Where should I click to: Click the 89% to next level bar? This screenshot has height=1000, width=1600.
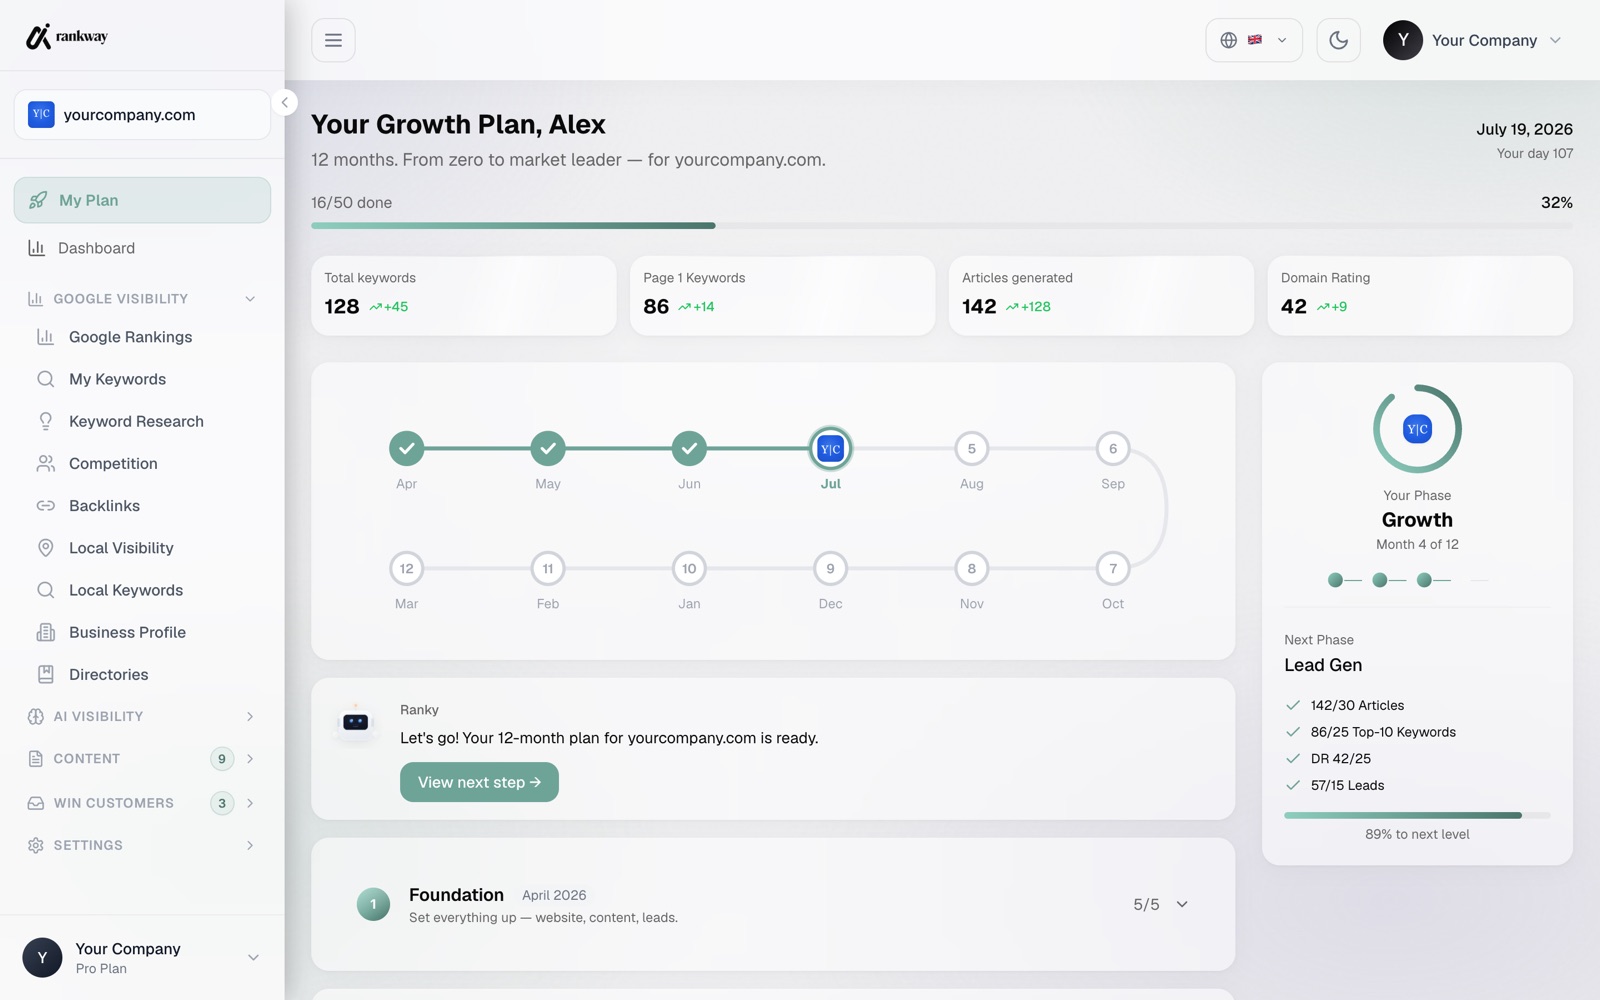(1417, 815)
